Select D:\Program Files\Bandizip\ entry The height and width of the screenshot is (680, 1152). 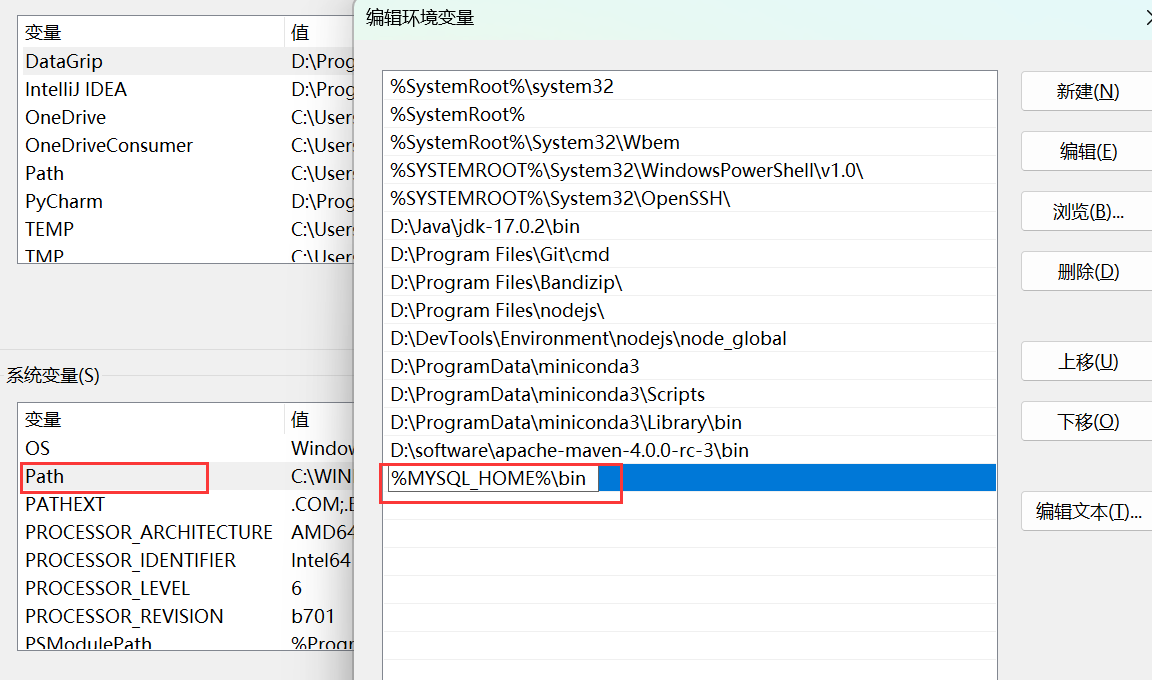[689, 282]
